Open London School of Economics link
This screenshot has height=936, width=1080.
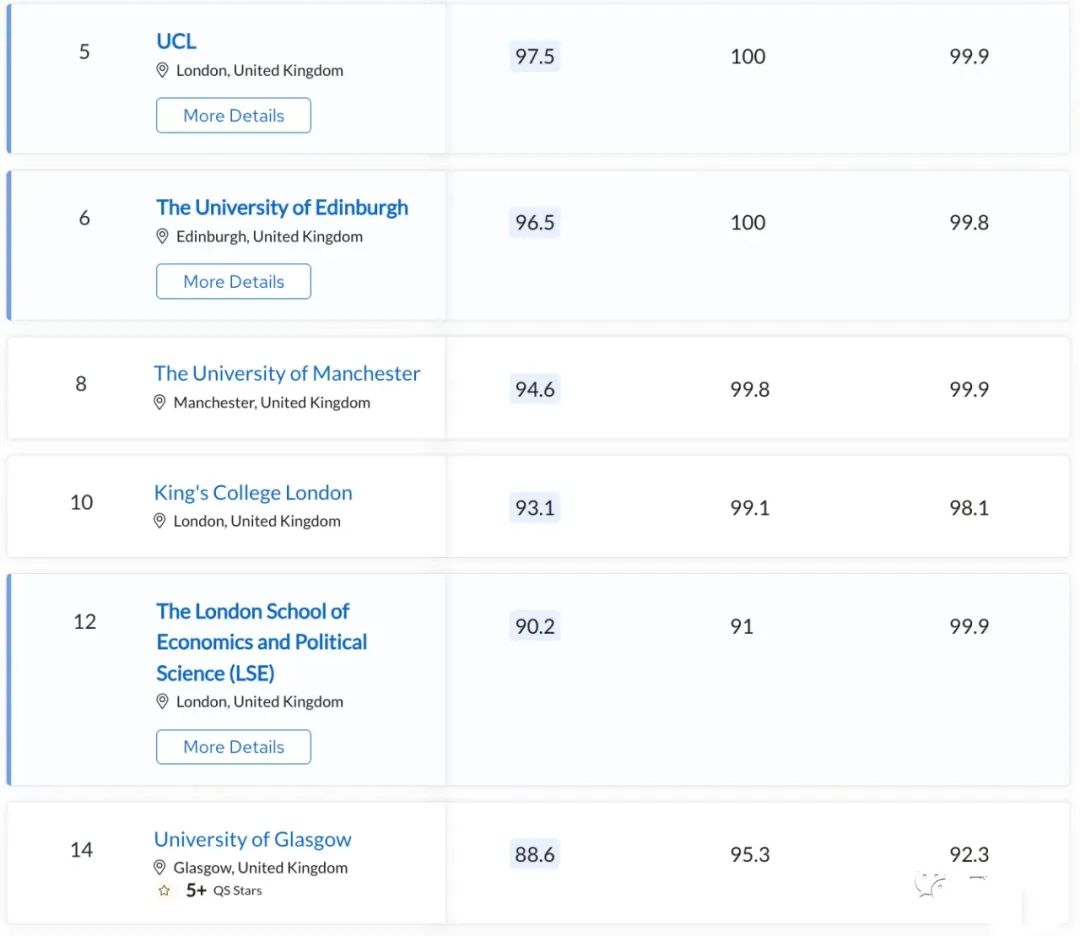(261, 641)
